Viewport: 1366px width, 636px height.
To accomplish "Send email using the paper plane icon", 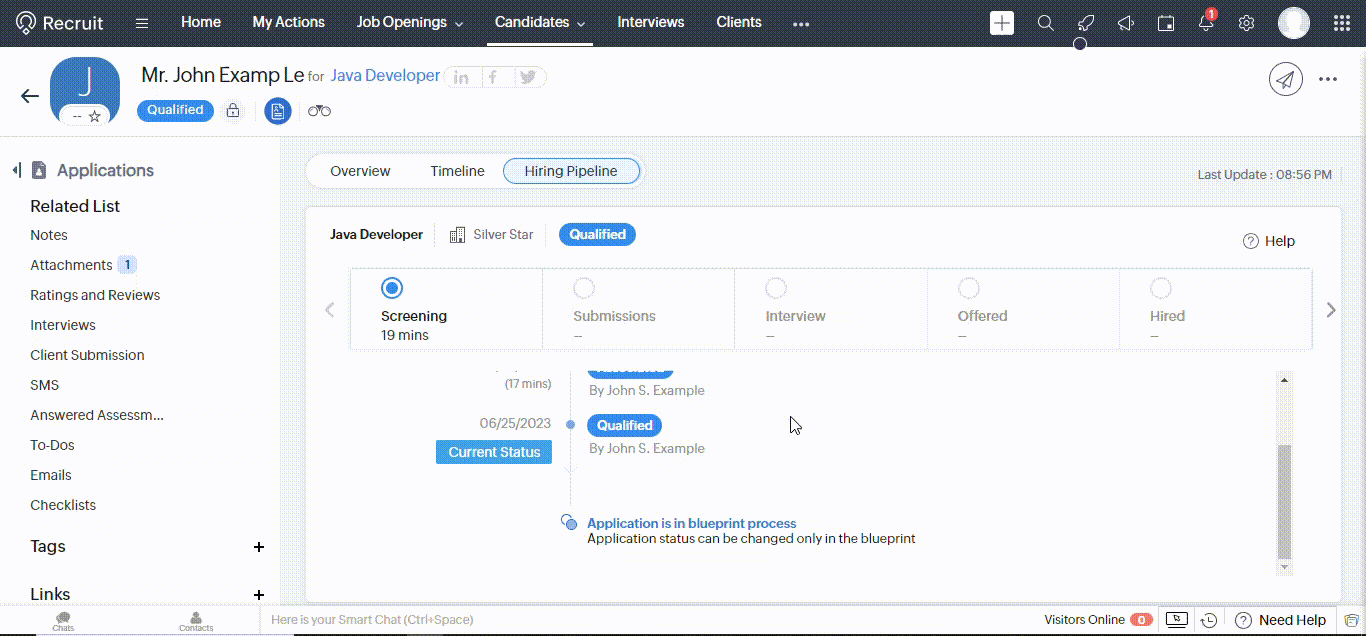I will click(x=1286, y=79).
